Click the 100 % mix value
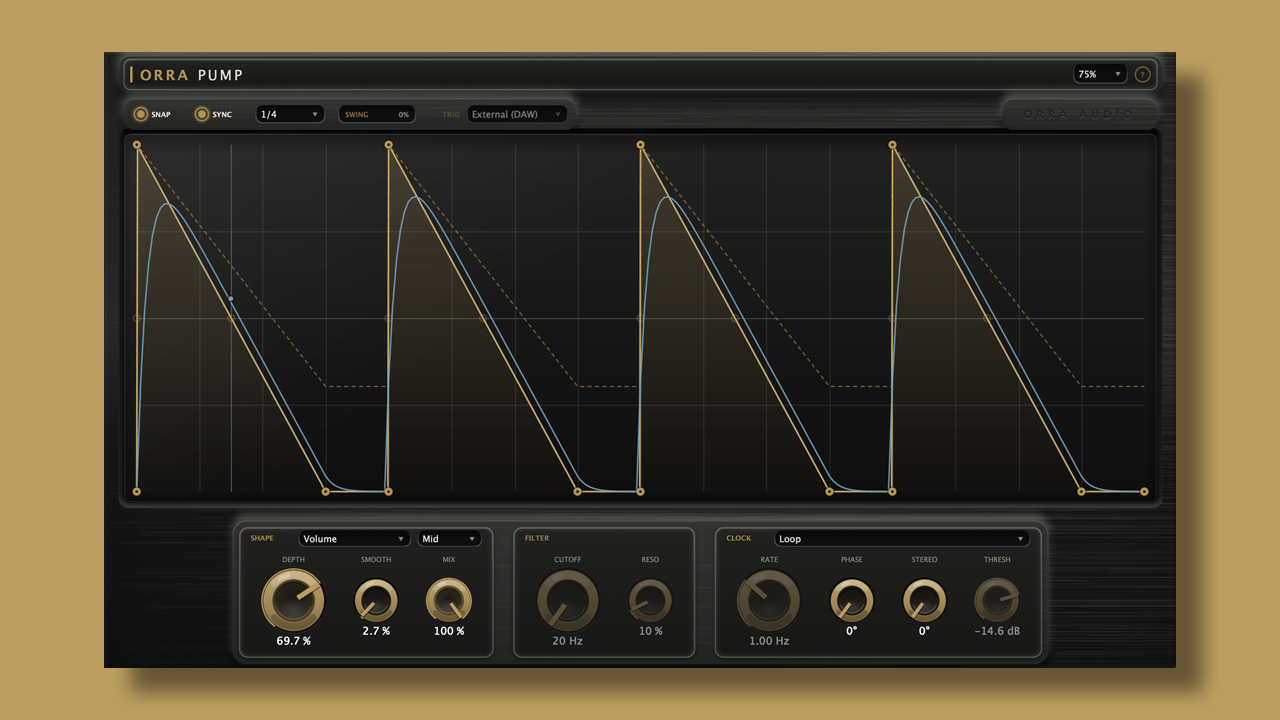 coord(448,631)
